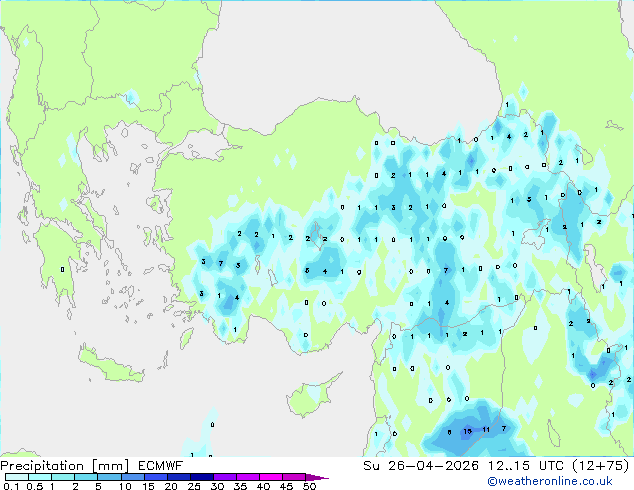Click the ECMWF model label
The height and width of the screenshot is (490, 634).
[x=160, y=466]
